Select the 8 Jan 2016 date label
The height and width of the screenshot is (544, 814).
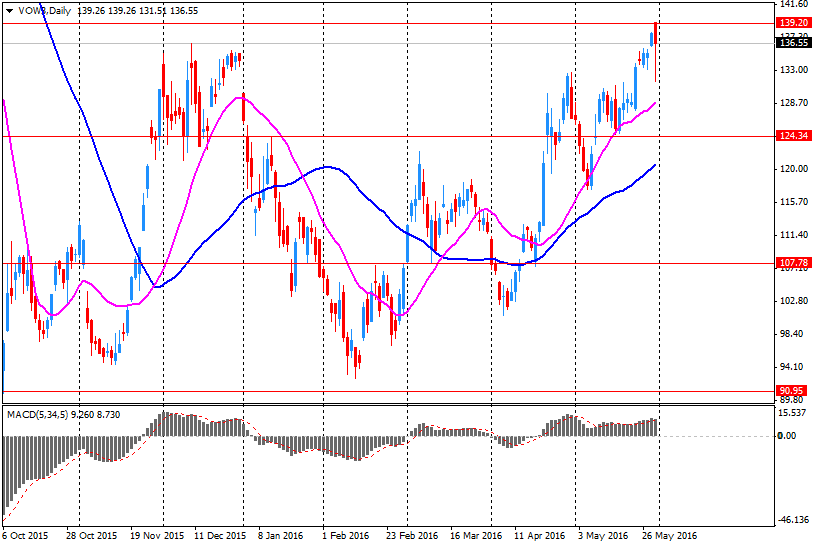[x=280, y=535]
